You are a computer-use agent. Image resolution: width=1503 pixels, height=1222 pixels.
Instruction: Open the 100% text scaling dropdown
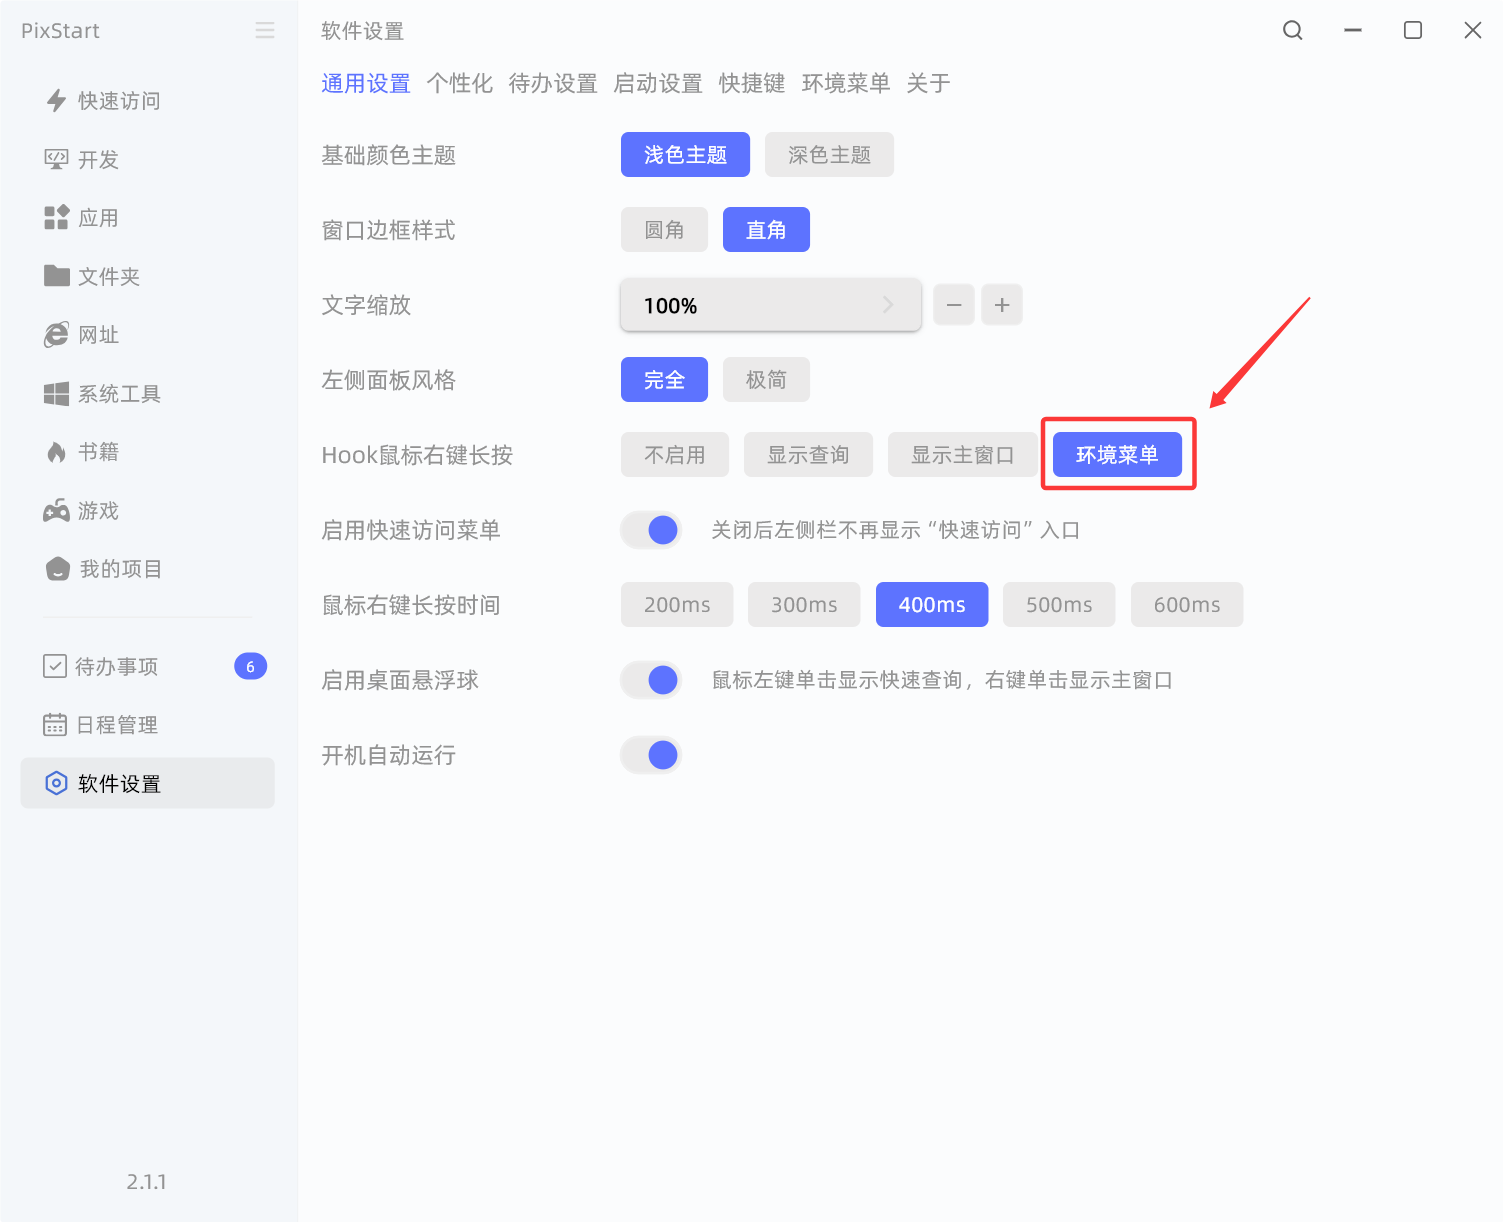(x=770, y=305)
